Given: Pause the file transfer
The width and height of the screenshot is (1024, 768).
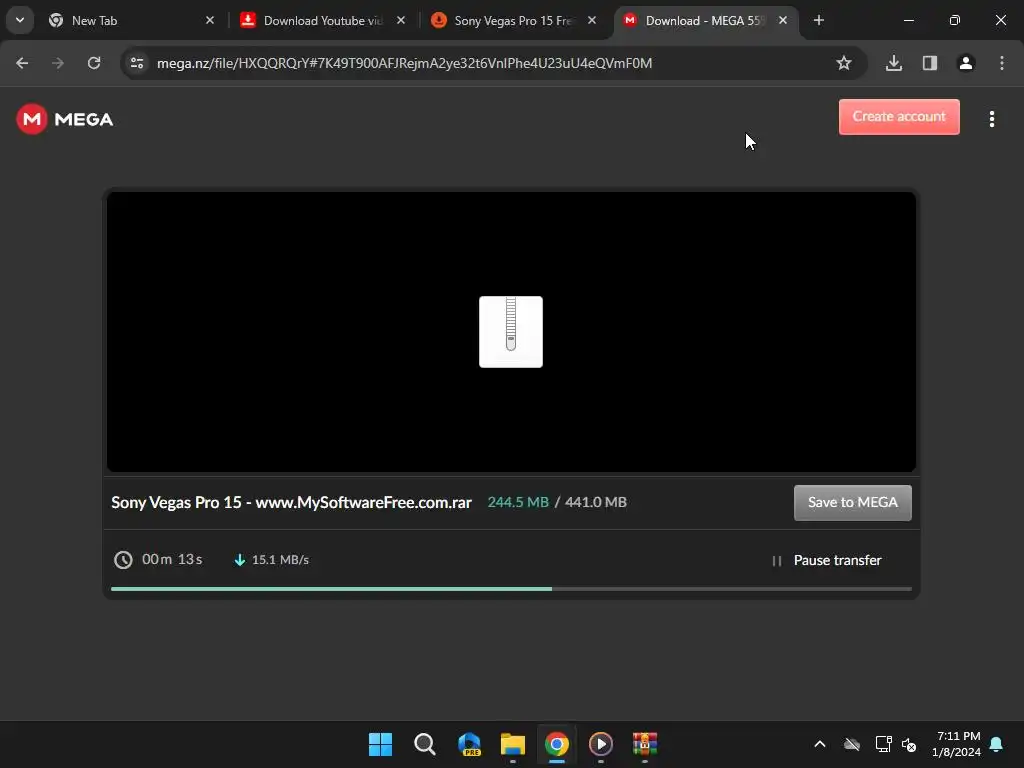Looking at the screenshot, I should (x=826, y=560).
